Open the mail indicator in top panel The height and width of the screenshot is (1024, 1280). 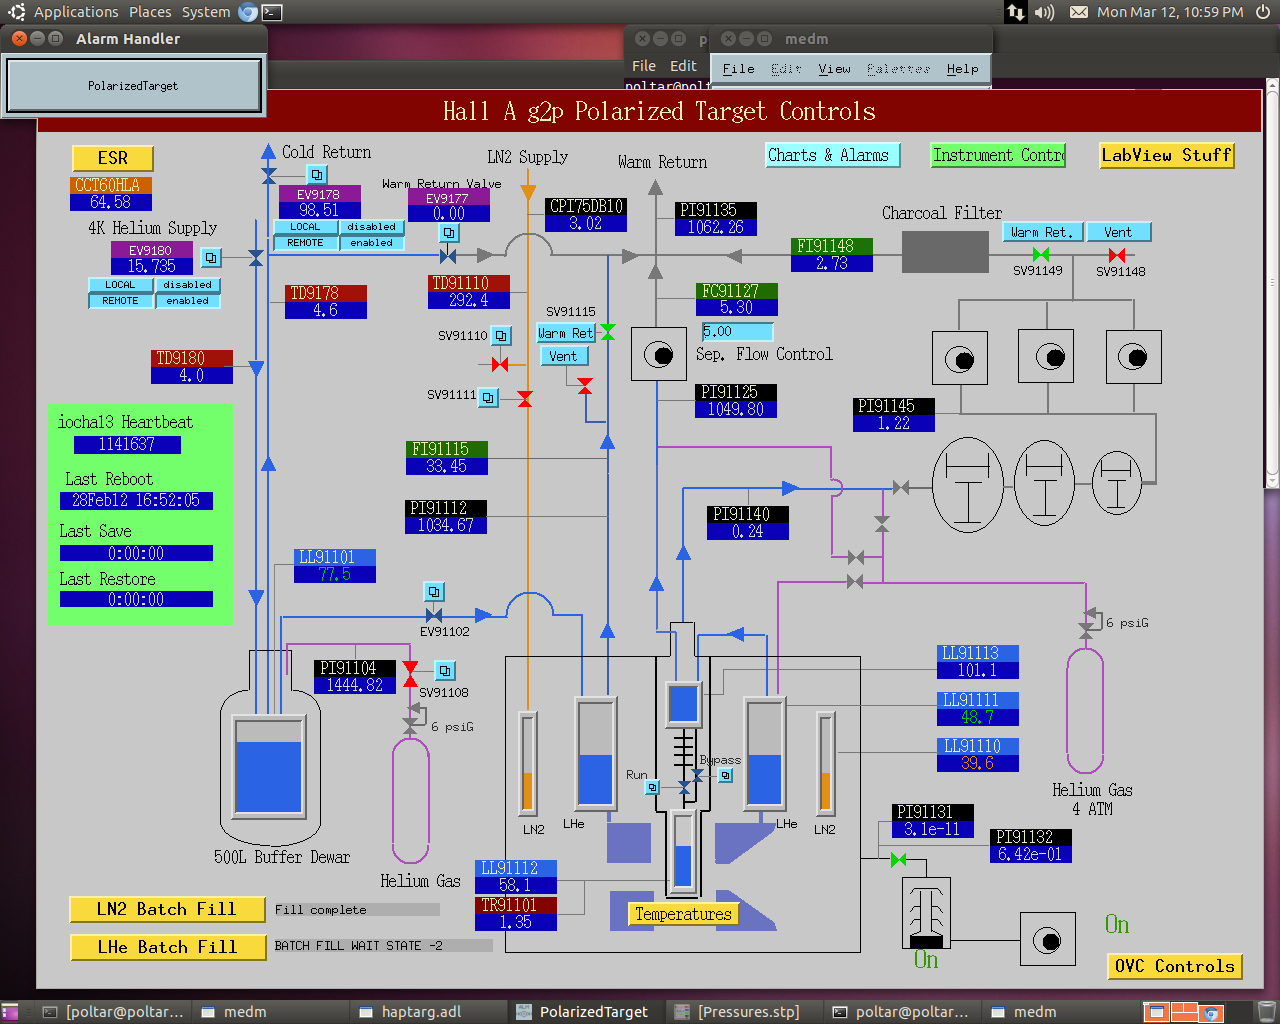click(1079, 12)
